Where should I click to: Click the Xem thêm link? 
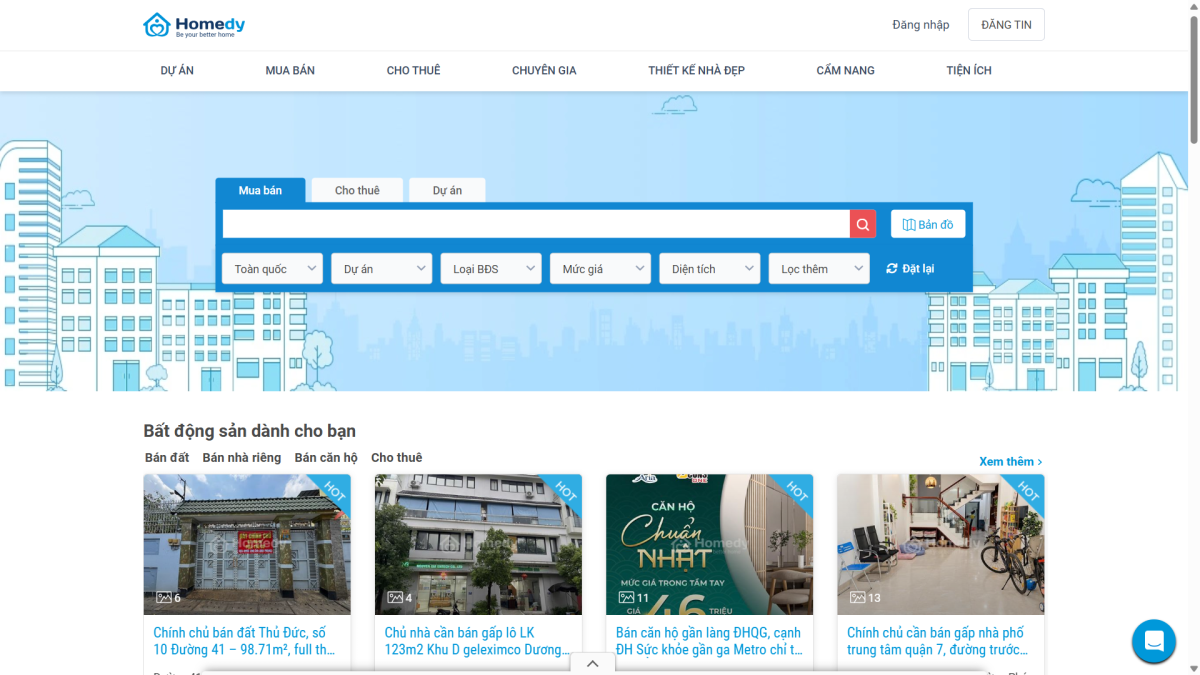pyautogui.click(x=1011, y=461)
